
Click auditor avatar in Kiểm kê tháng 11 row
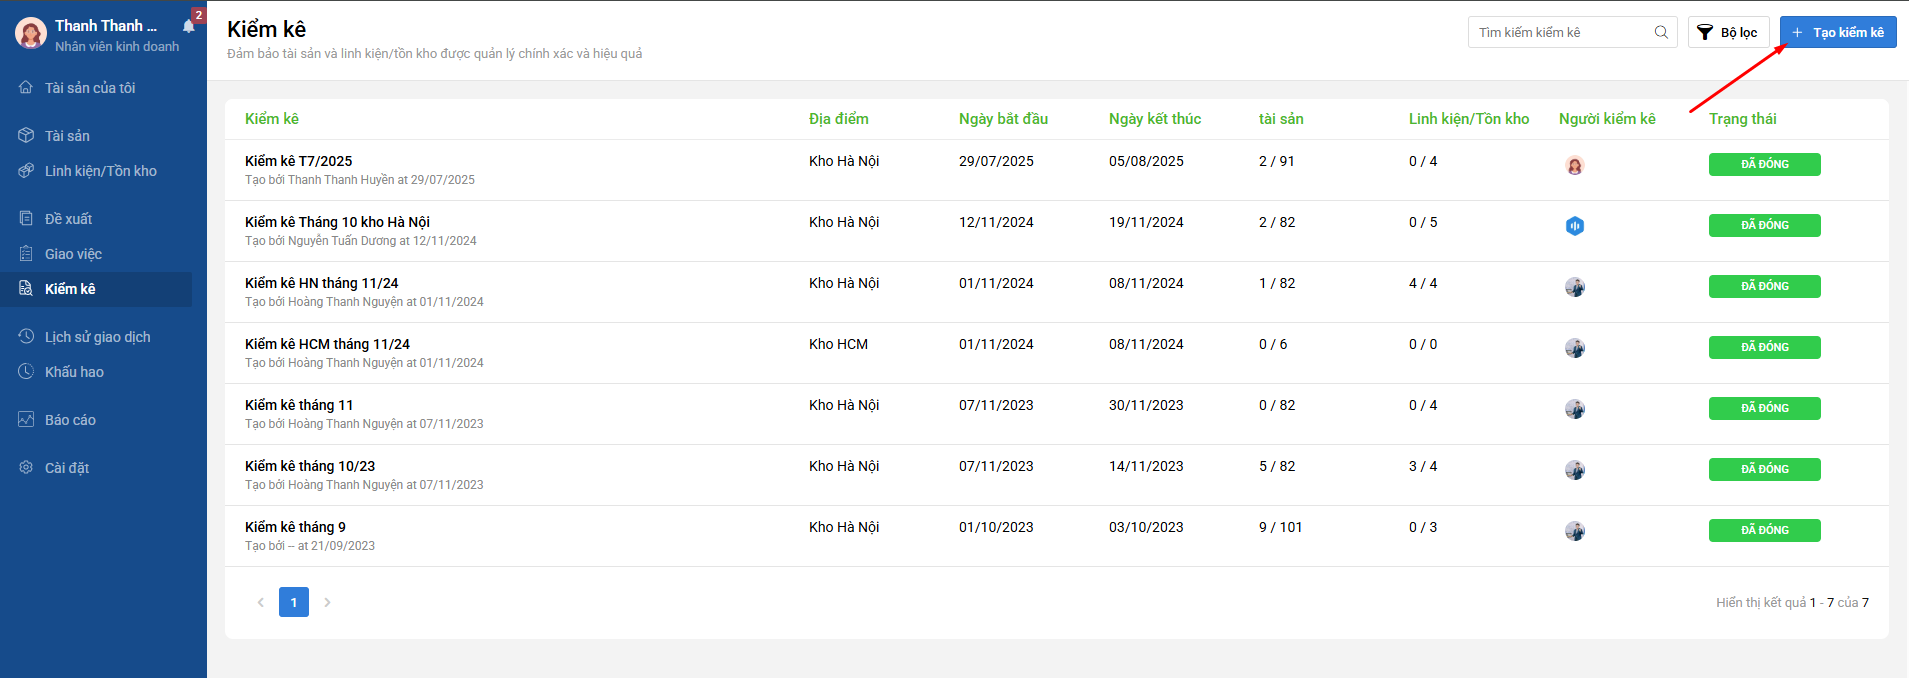point(1575,409)
